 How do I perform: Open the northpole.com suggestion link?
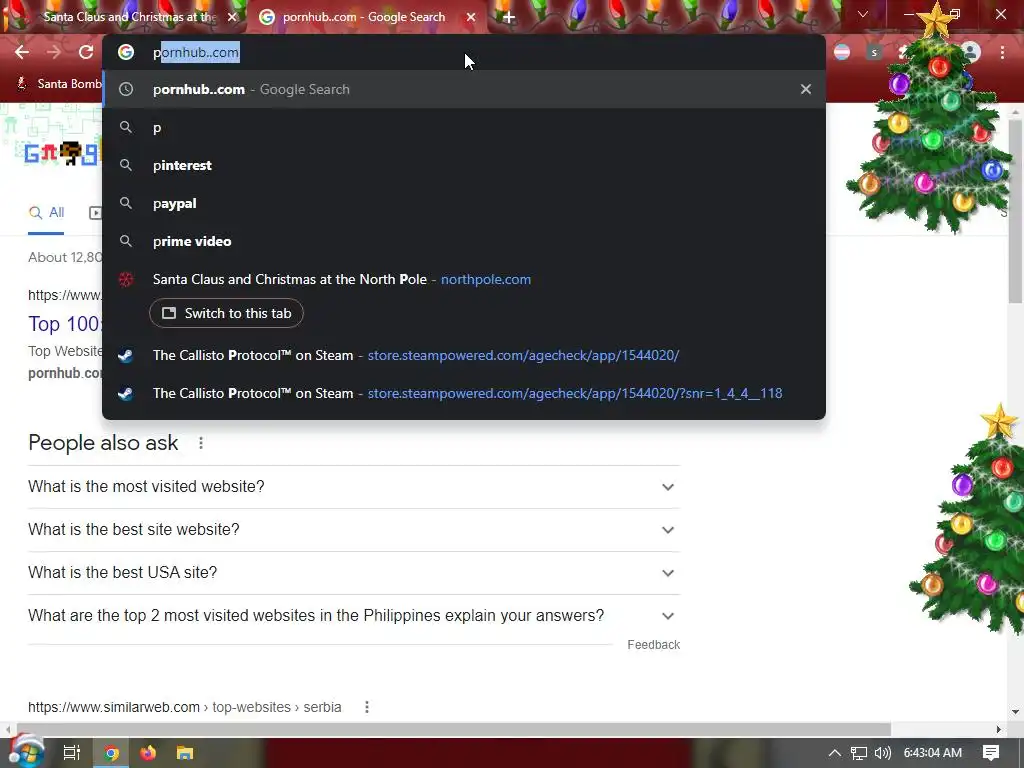pyautogui.click(x=485, y=279)
